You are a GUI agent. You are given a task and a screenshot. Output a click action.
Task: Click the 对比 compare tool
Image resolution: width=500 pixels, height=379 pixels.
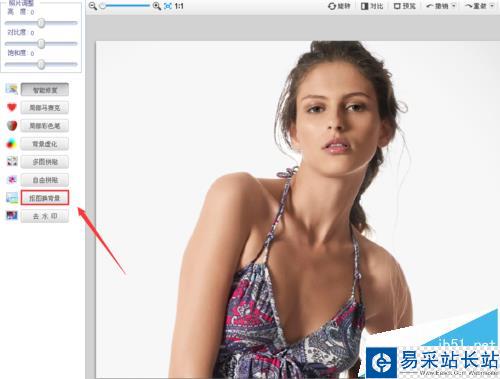372,6
